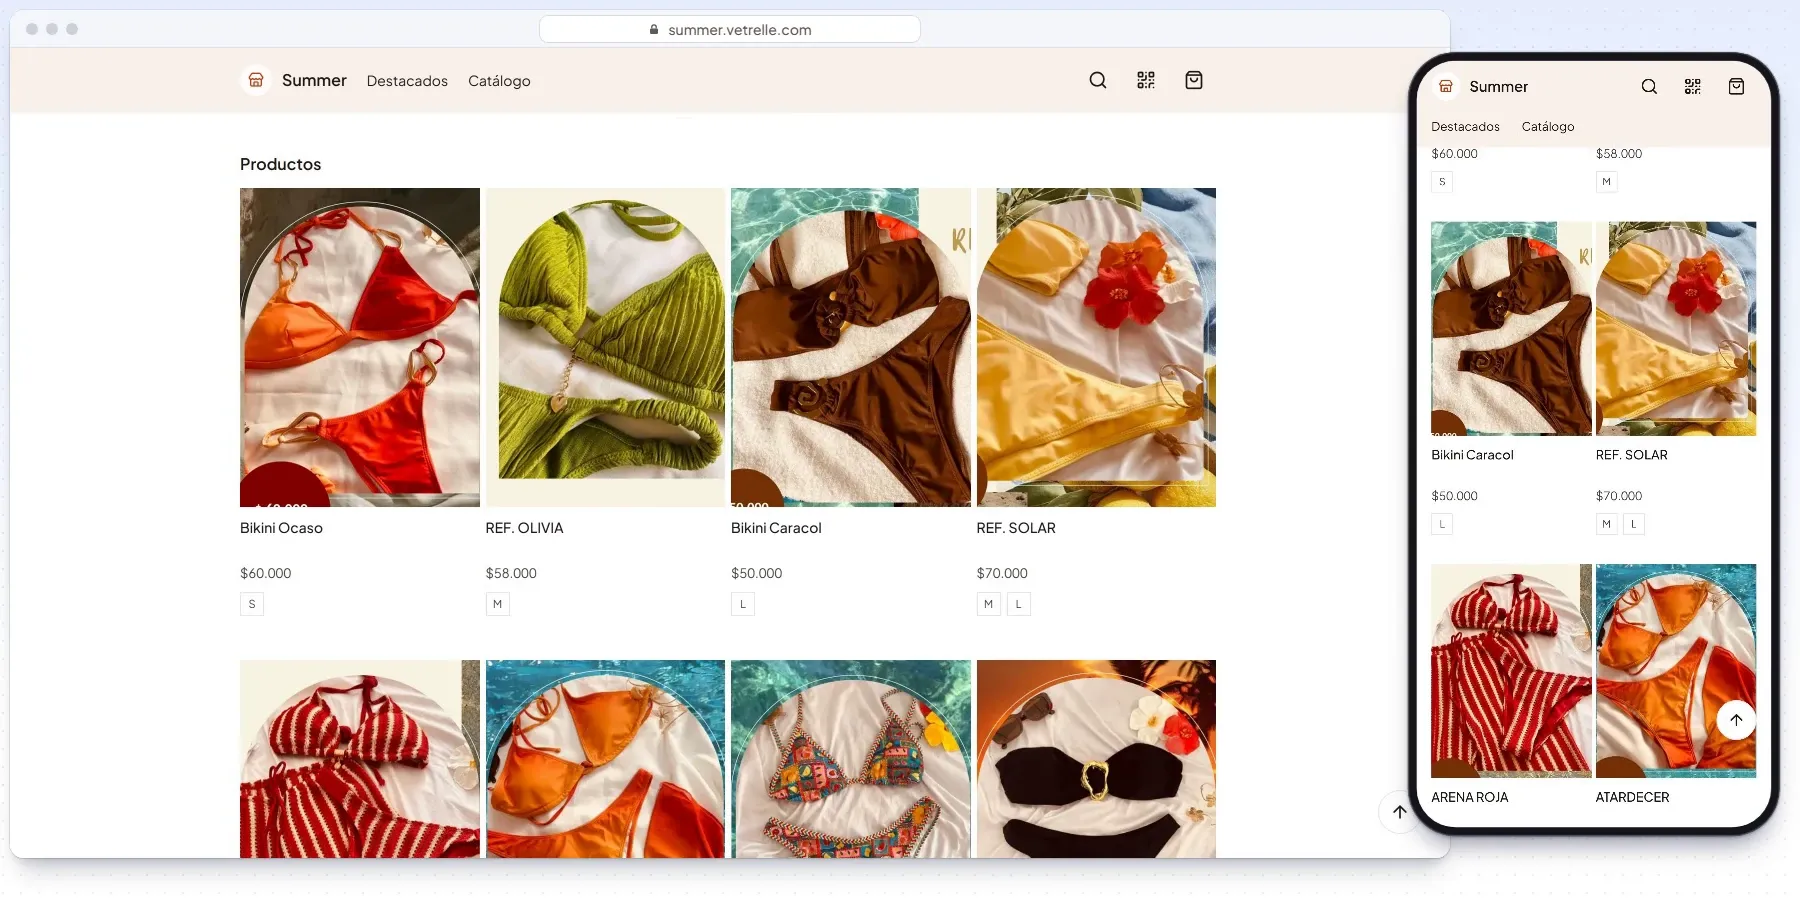Tap the Summer store logo in mobile preview
Screen dimensions: 1800x900
[x=1446, y=87]
